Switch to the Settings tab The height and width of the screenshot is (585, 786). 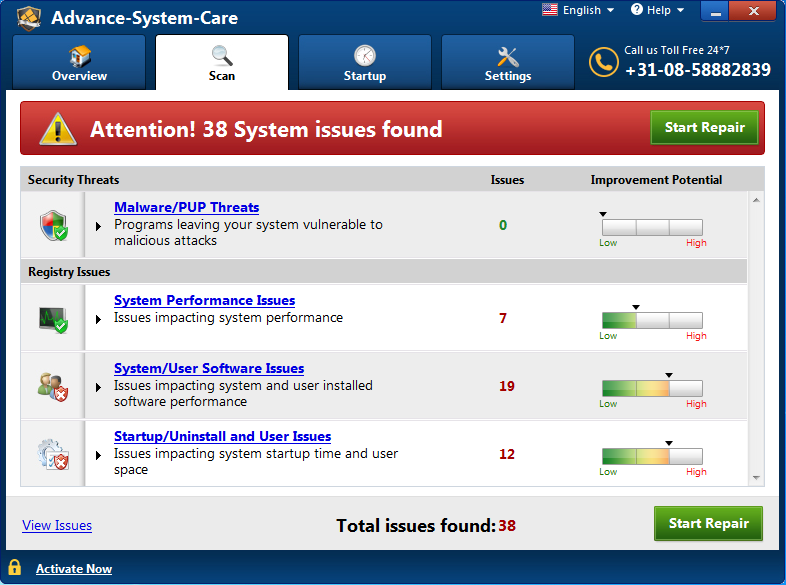(x=508, y=62)
